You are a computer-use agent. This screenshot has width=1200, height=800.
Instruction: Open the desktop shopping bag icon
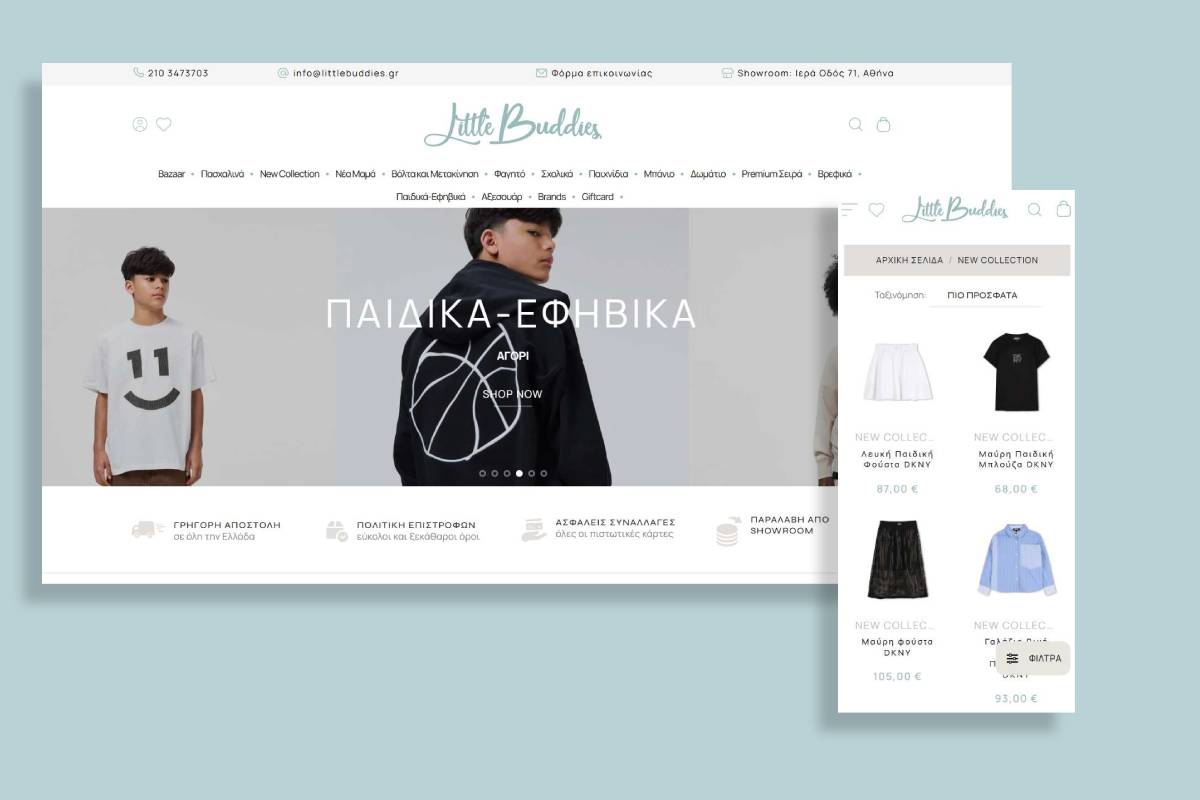tap(883, 125)
